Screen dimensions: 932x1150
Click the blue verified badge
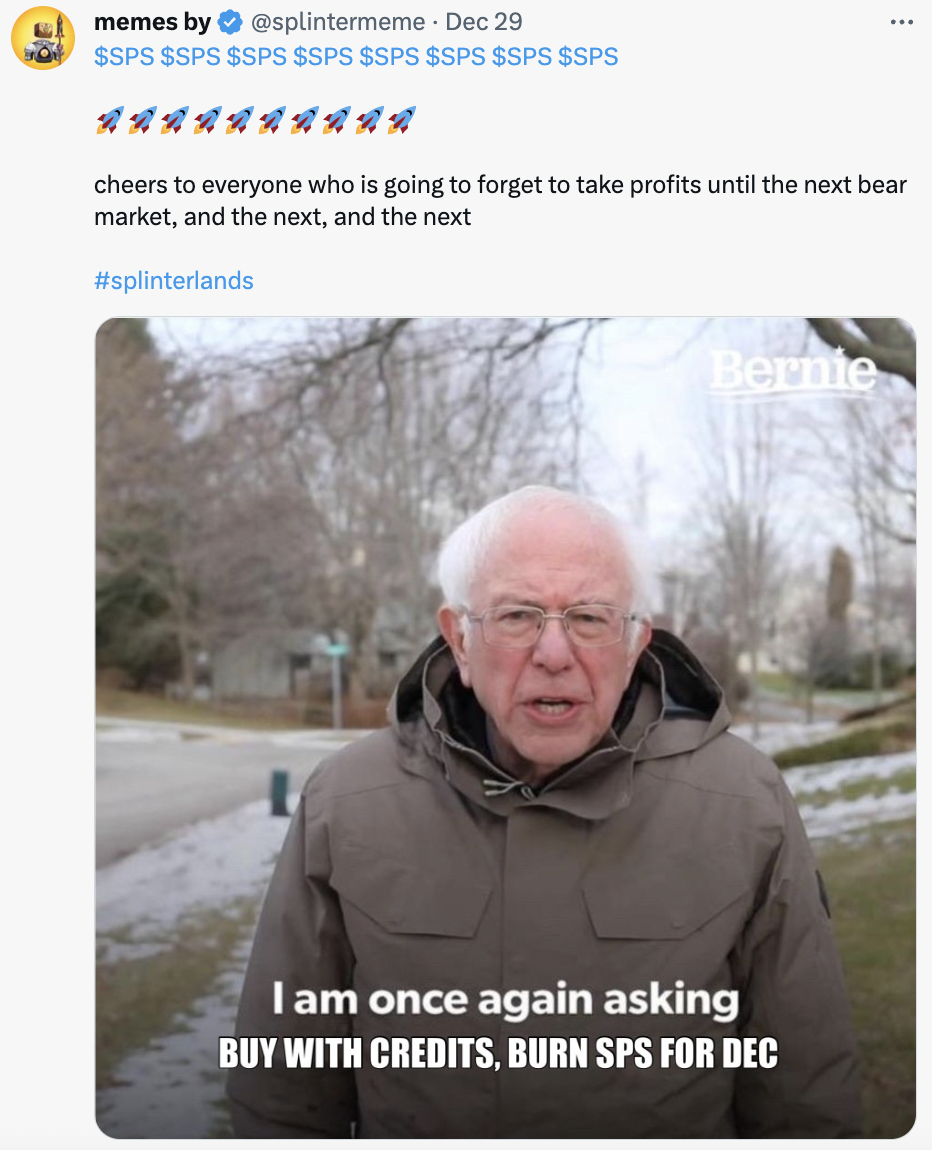click(230, 22)
